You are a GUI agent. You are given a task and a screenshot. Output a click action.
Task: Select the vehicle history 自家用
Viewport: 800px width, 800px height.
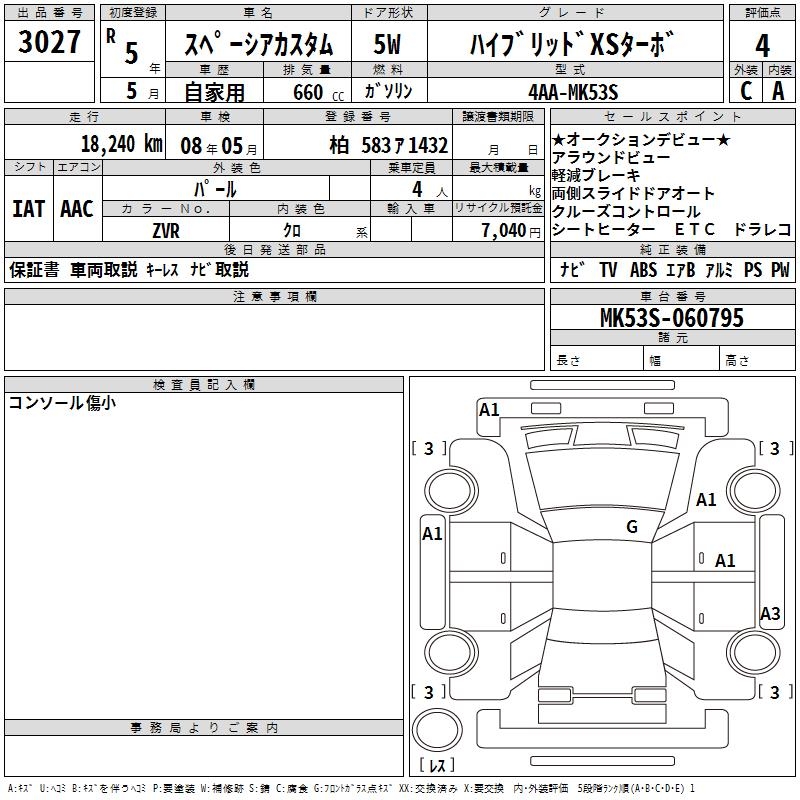coord(214,92)
